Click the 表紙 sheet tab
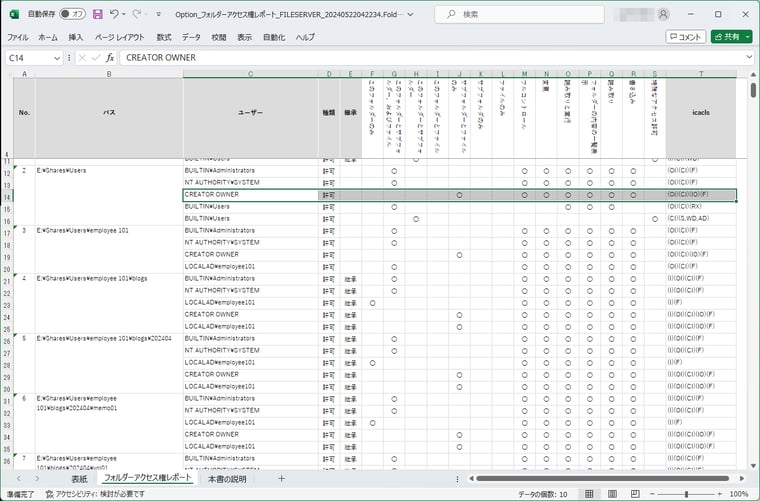 coord(80,479)
